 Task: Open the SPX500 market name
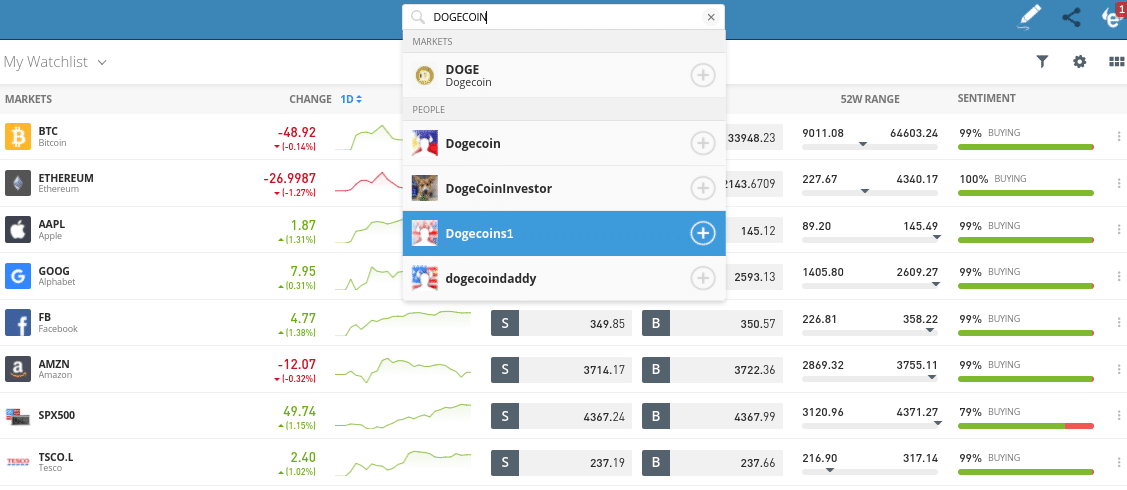(x=57, y=415)
